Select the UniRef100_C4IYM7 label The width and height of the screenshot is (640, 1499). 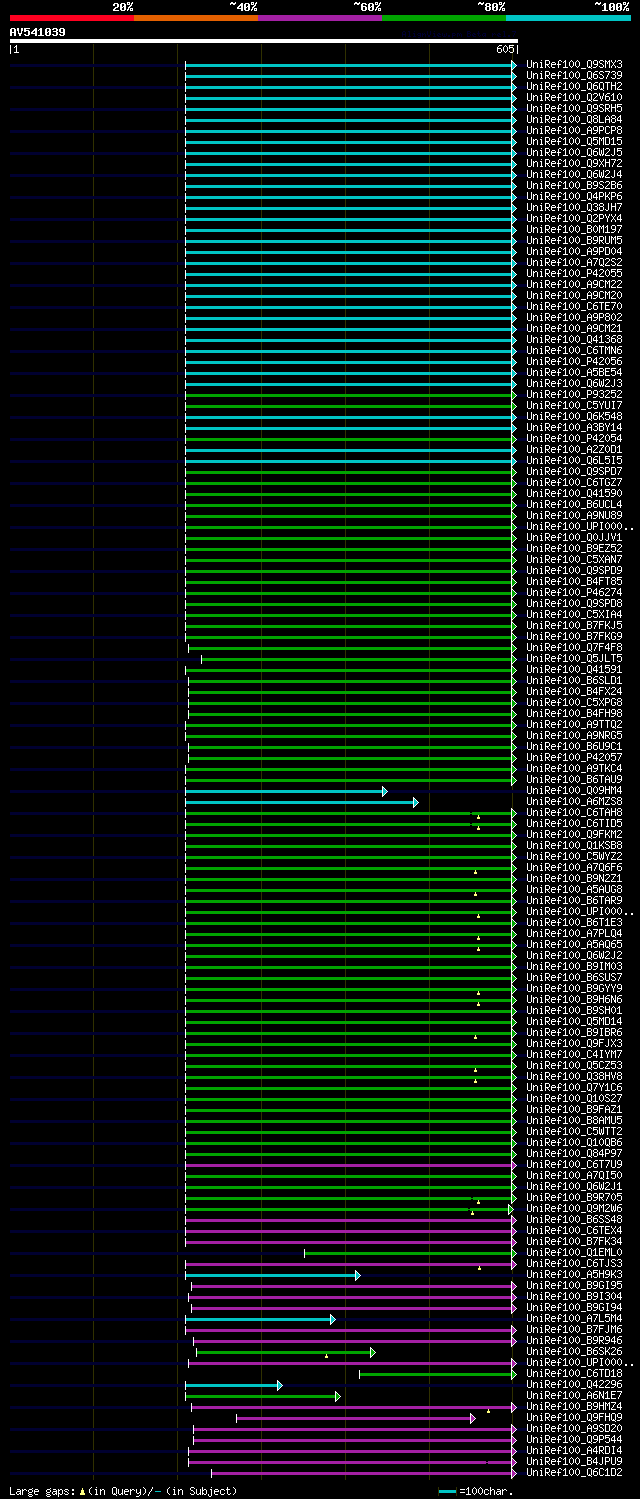pyautogui.click(x=574, y=1055)
